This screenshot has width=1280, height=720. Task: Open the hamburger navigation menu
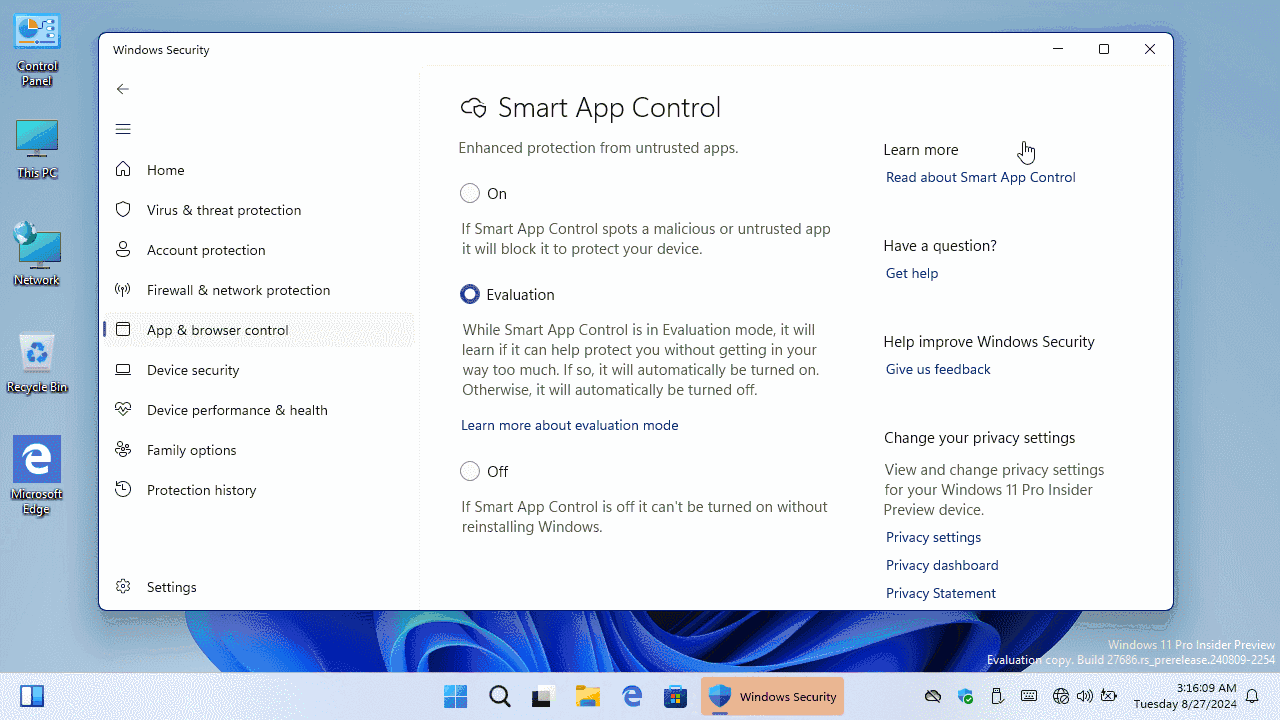click(x=123, y=129)
